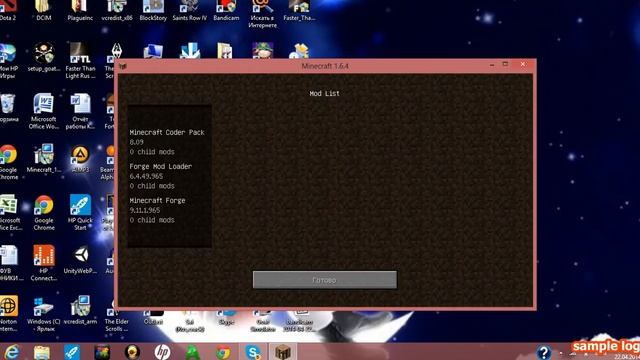This screenshot has height=360, width=640.
Task: Open HP Quick Start desktop shortcut
Action: click(x=80, y=213)
